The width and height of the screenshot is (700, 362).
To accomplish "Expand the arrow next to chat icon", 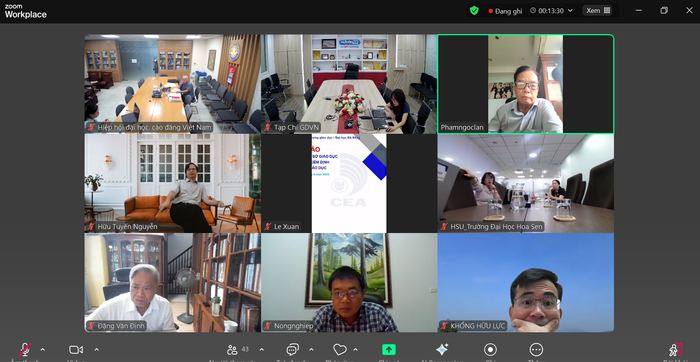I will 311,349.
